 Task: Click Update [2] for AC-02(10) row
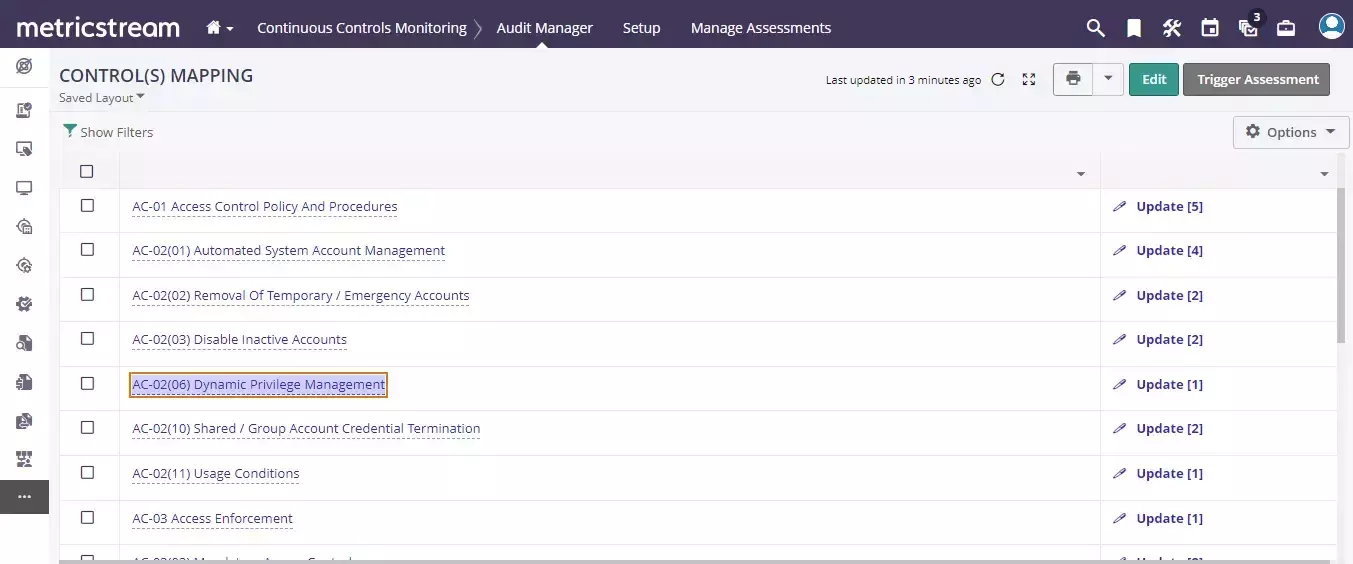[1170, 429]
